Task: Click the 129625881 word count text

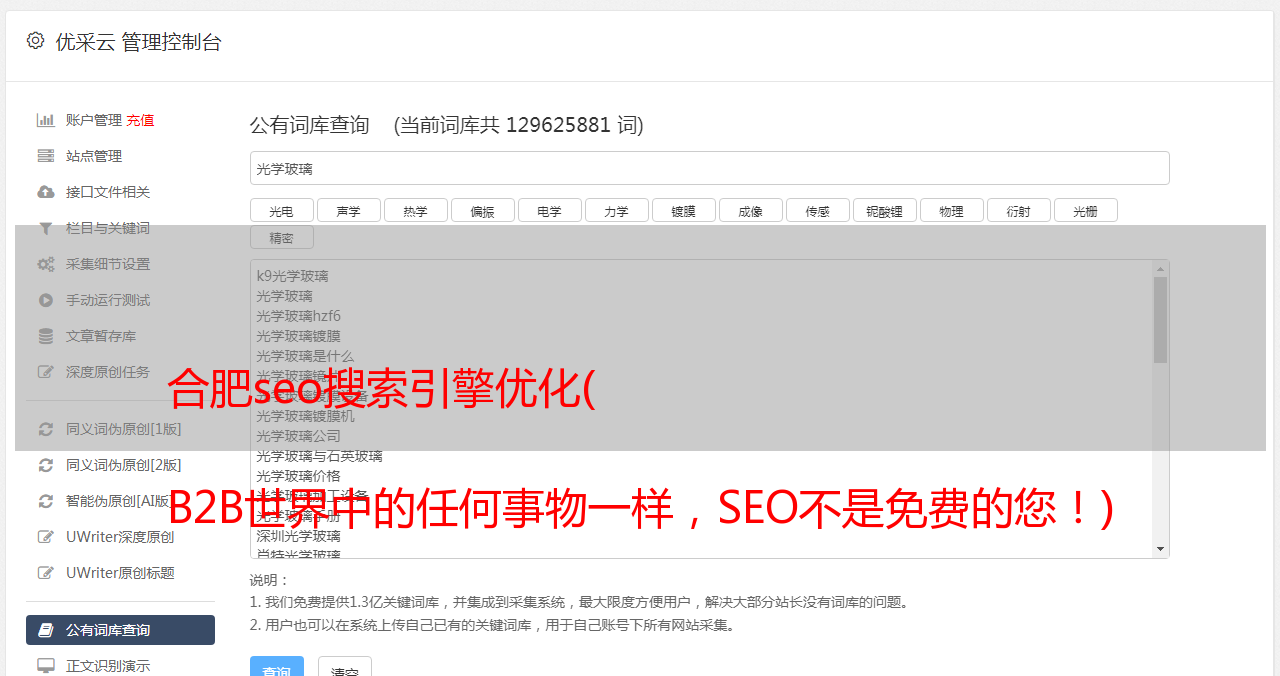Action: pos(558,125)
